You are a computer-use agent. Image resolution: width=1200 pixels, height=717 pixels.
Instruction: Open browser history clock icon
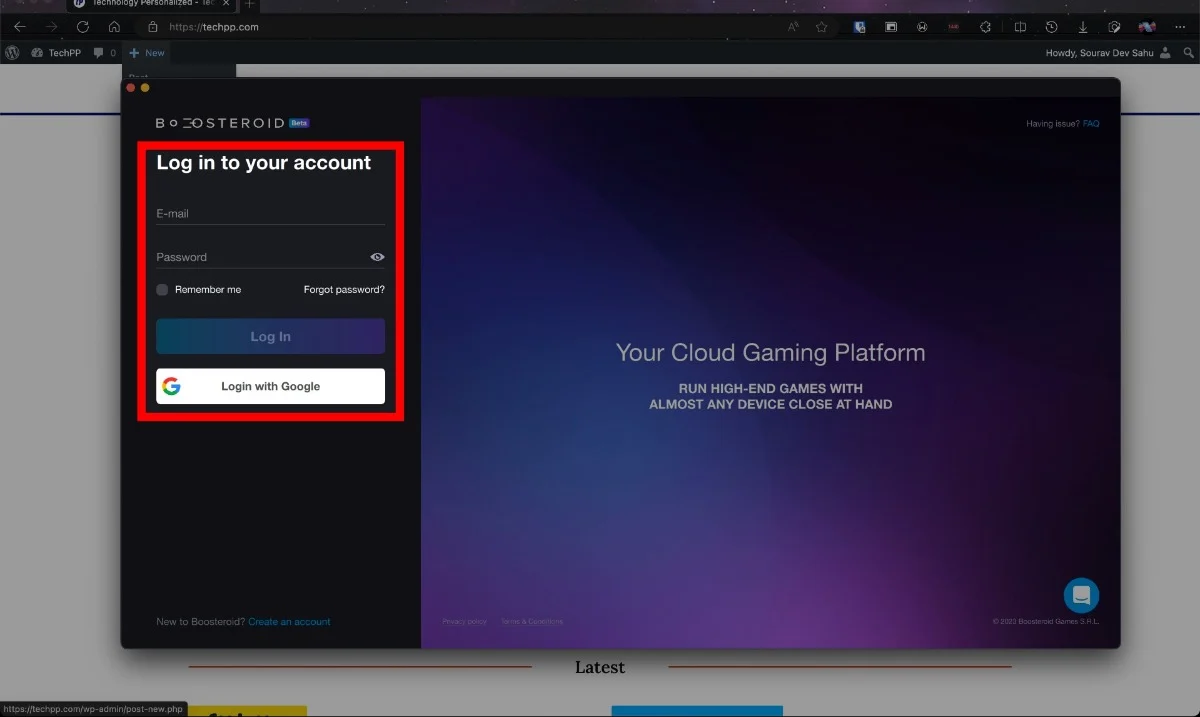(1051, 27)
